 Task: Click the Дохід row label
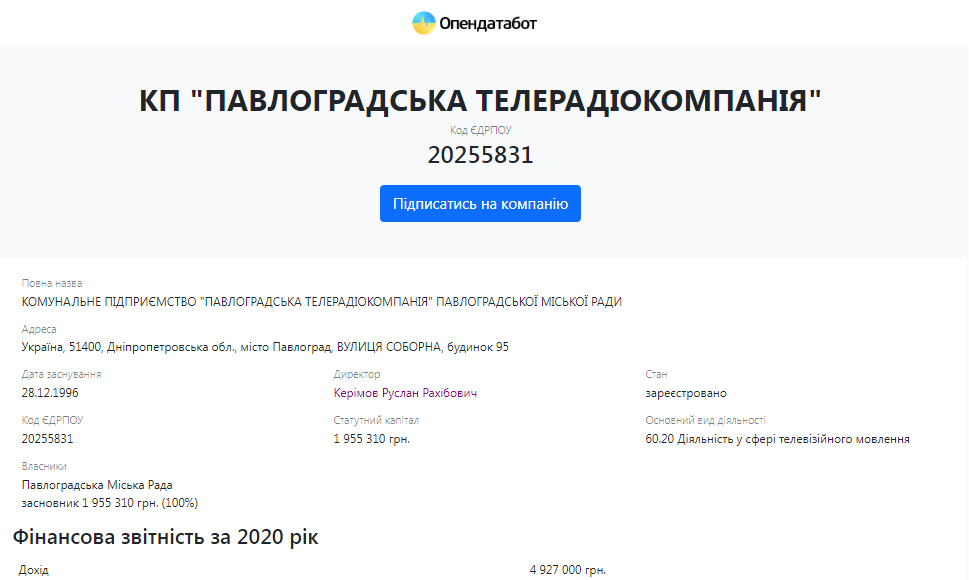(33, 570)
